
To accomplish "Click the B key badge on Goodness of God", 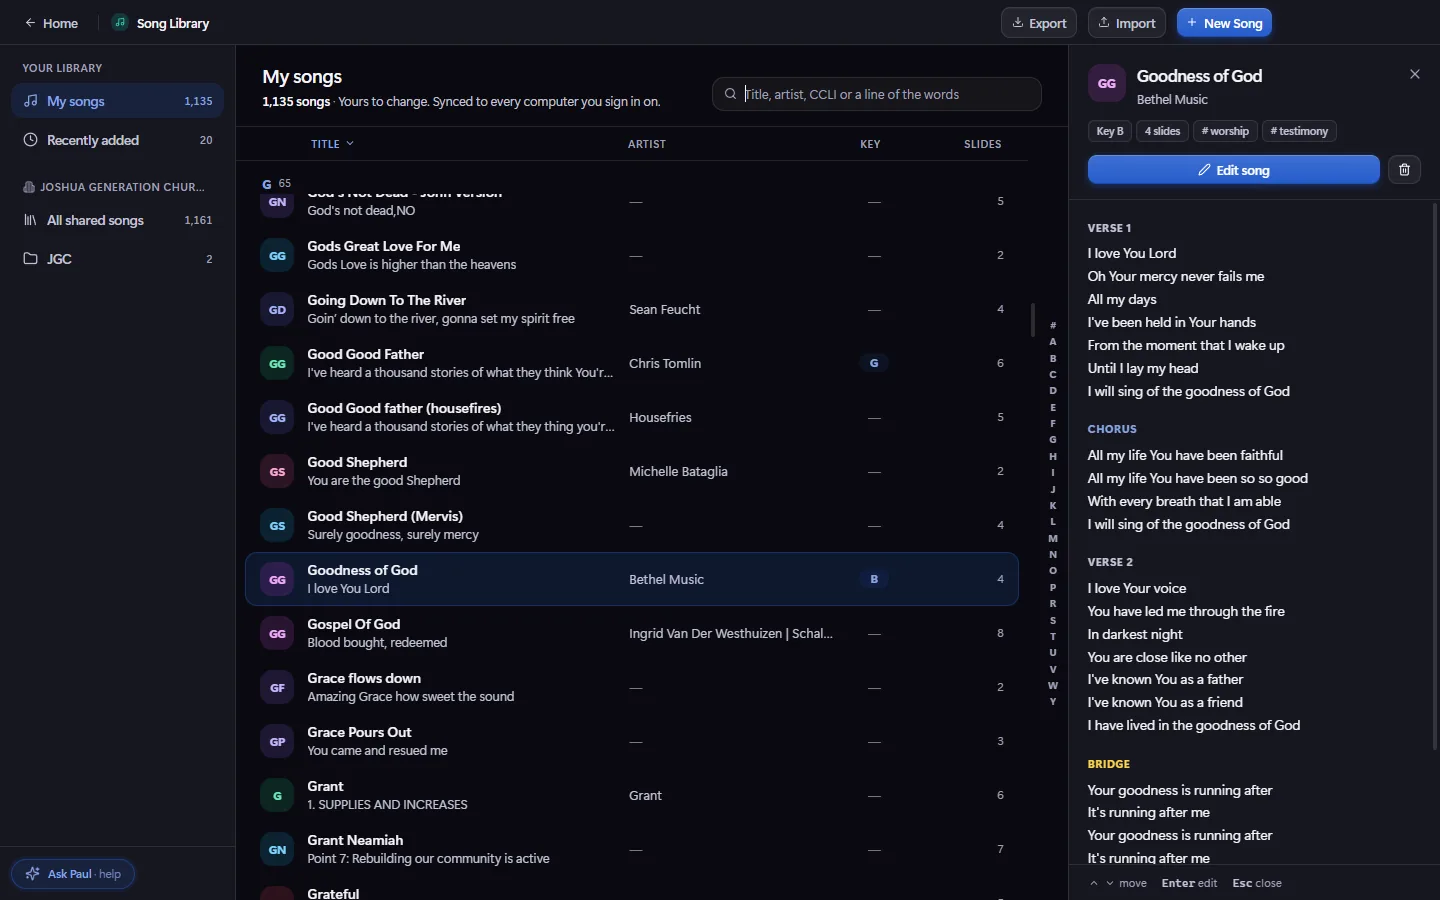I will [x=874, y=579].
